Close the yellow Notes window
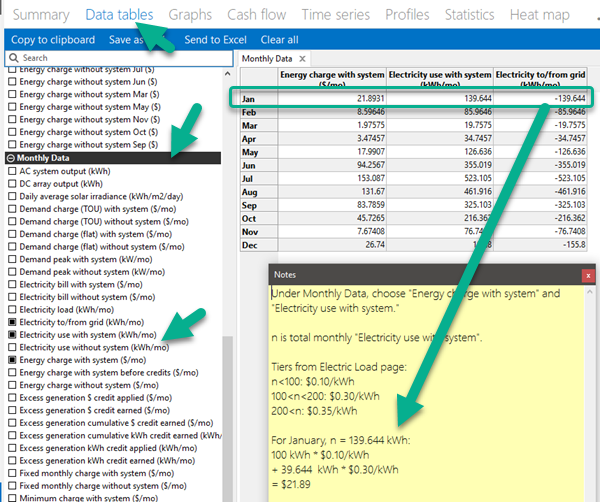Viewport: 600px width, 502px height. click(x=589, y=274)
